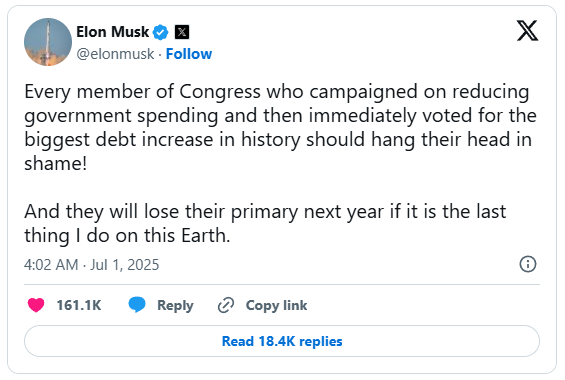Click the black X affiliate badge beside name

182,32
